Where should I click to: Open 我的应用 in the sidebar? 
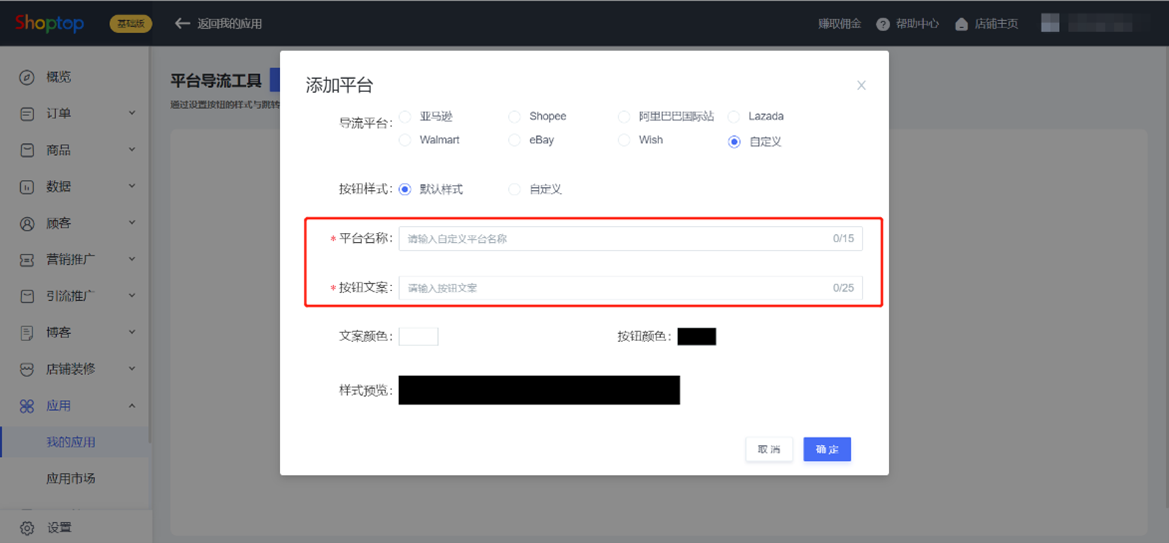71,442
